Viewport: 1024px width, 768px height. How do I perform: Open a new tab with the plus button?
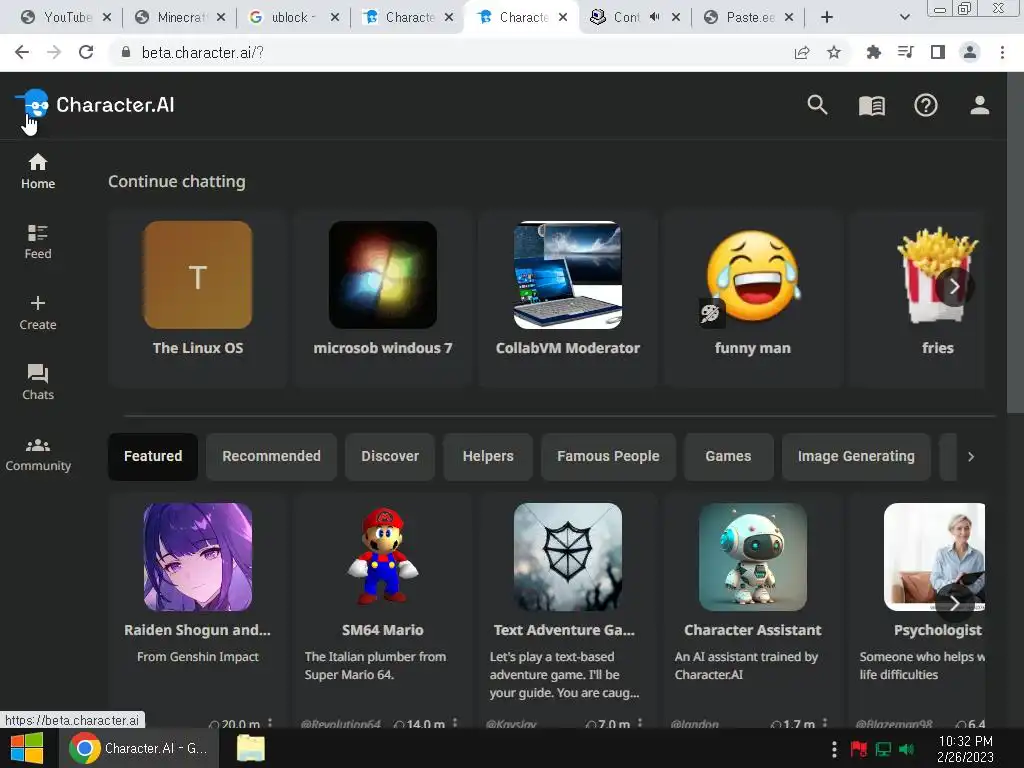pos(827,17)
